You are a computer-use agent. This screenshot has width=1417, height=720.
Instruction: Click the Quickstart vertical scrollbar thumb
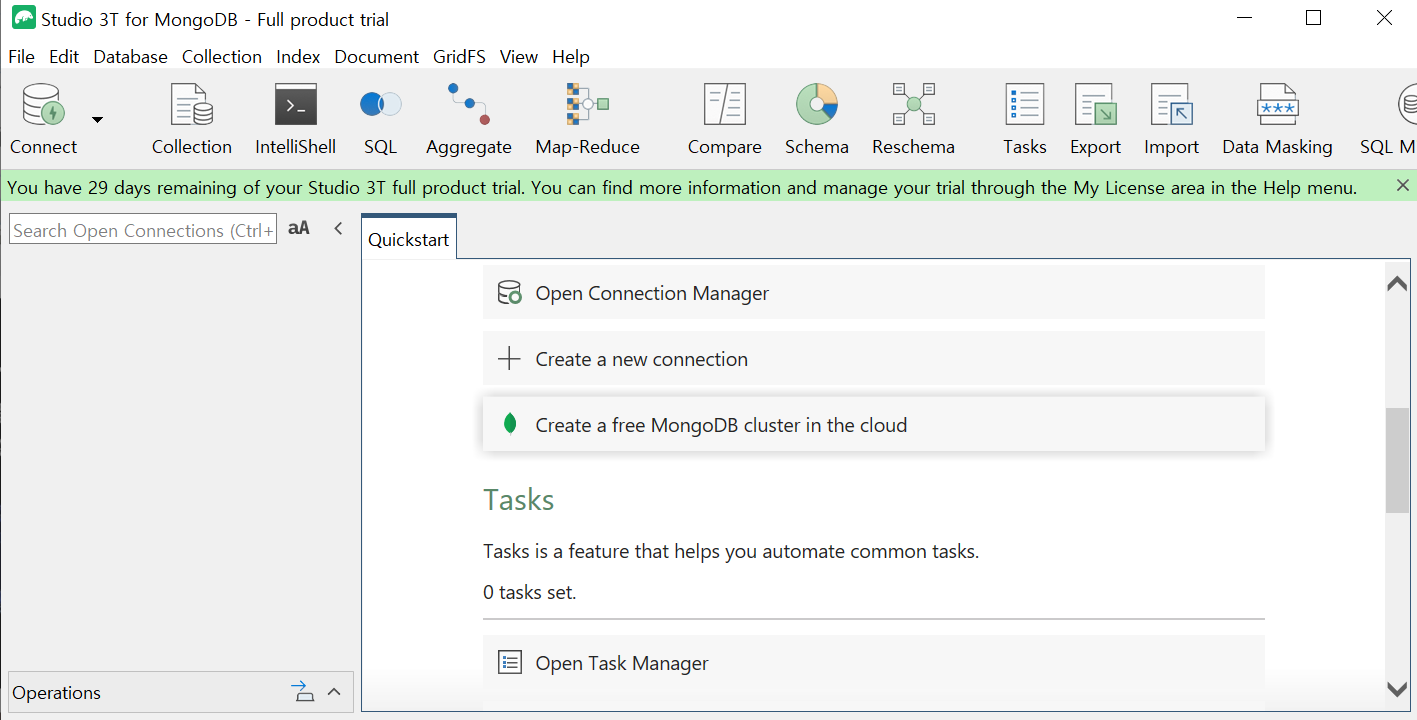pyautogui.click(x=1396, y=460)
